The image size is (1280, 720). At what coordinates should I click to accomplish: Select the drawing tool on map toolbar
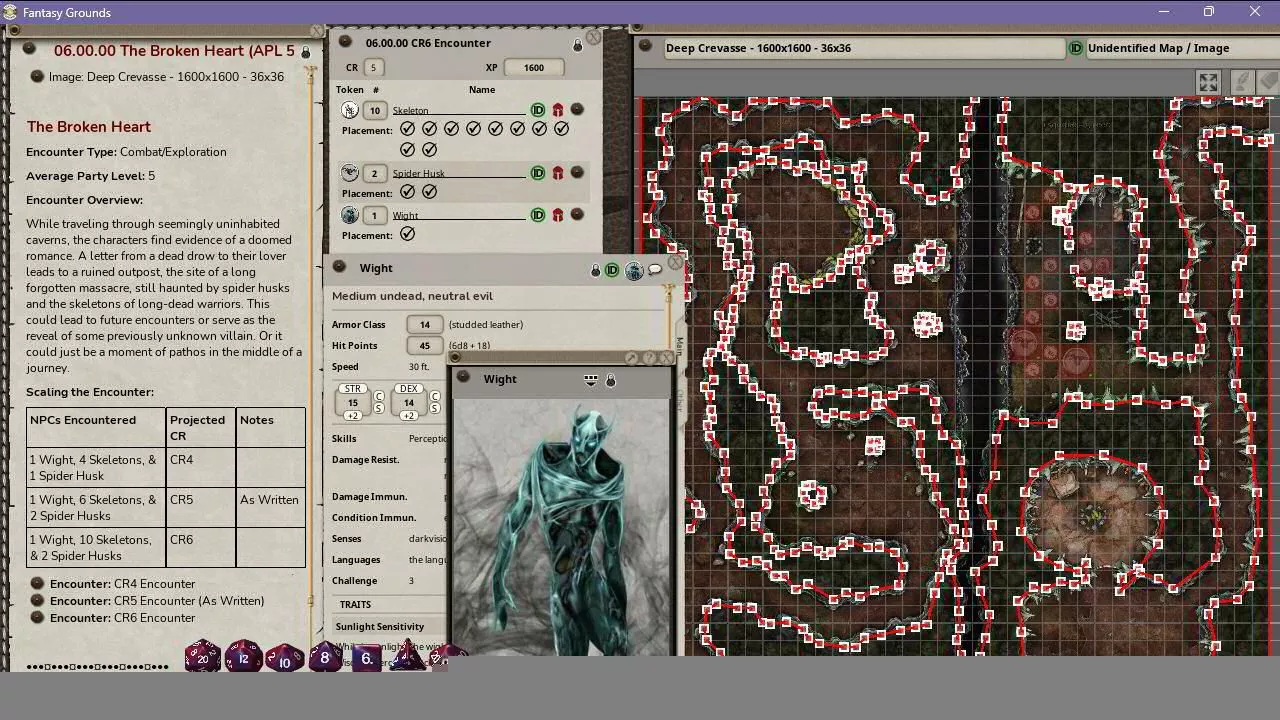[1242, 82]
